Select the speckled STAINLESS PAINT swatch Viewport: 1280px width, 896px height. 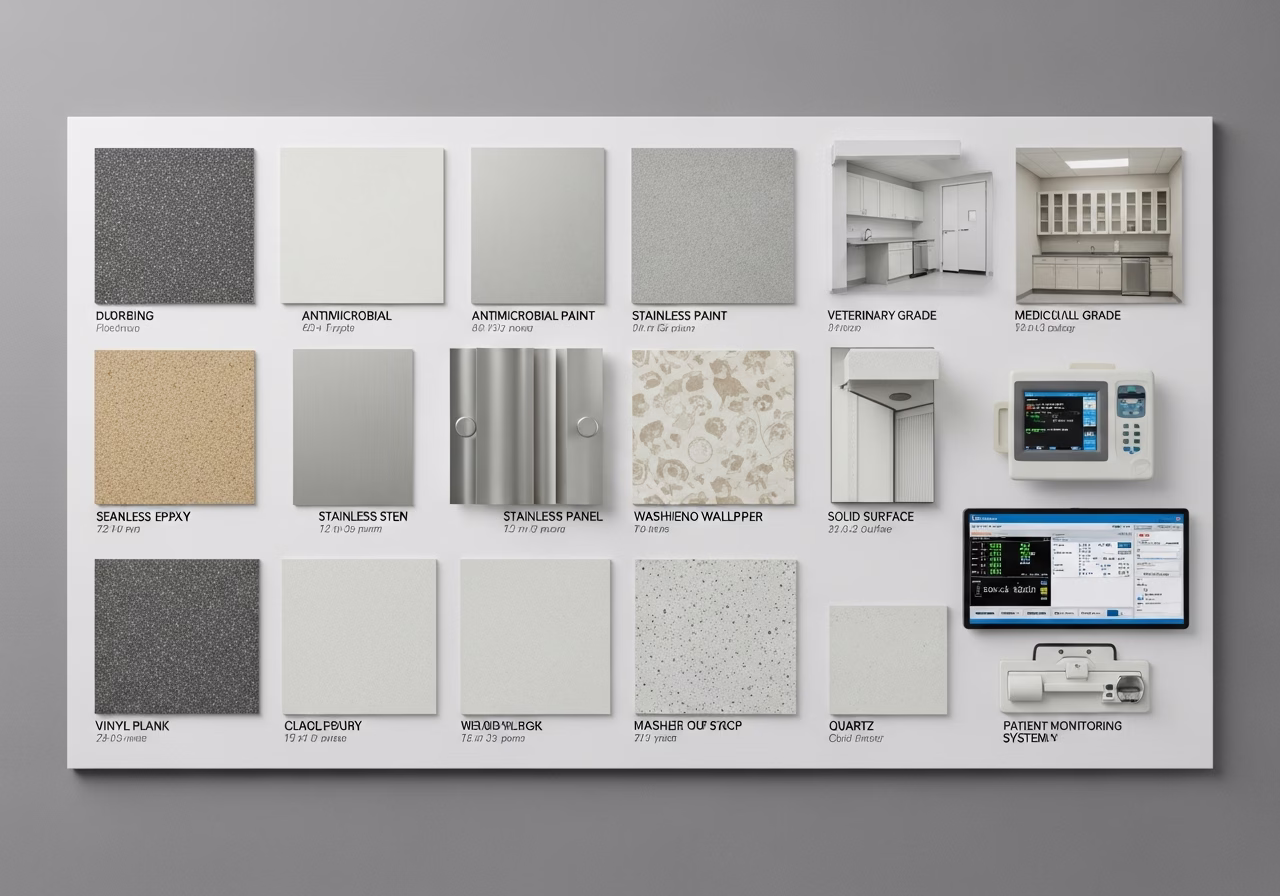click(713, 226)
